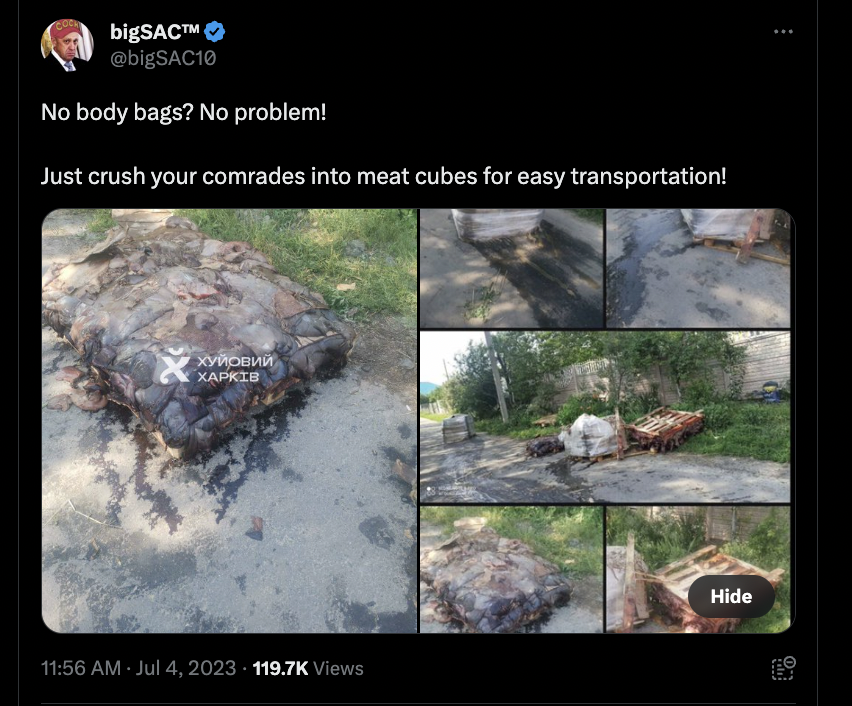Open the top right pallet photo

tap(698, 268)
